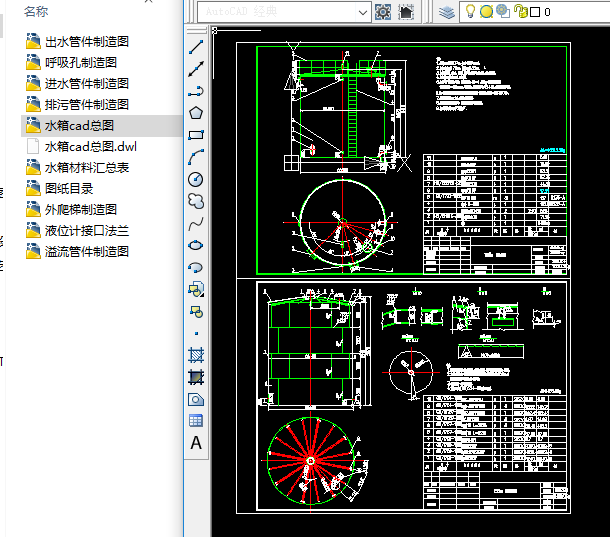
Task: Toggle layer 0 lock icon
Action: pos(521,11)
